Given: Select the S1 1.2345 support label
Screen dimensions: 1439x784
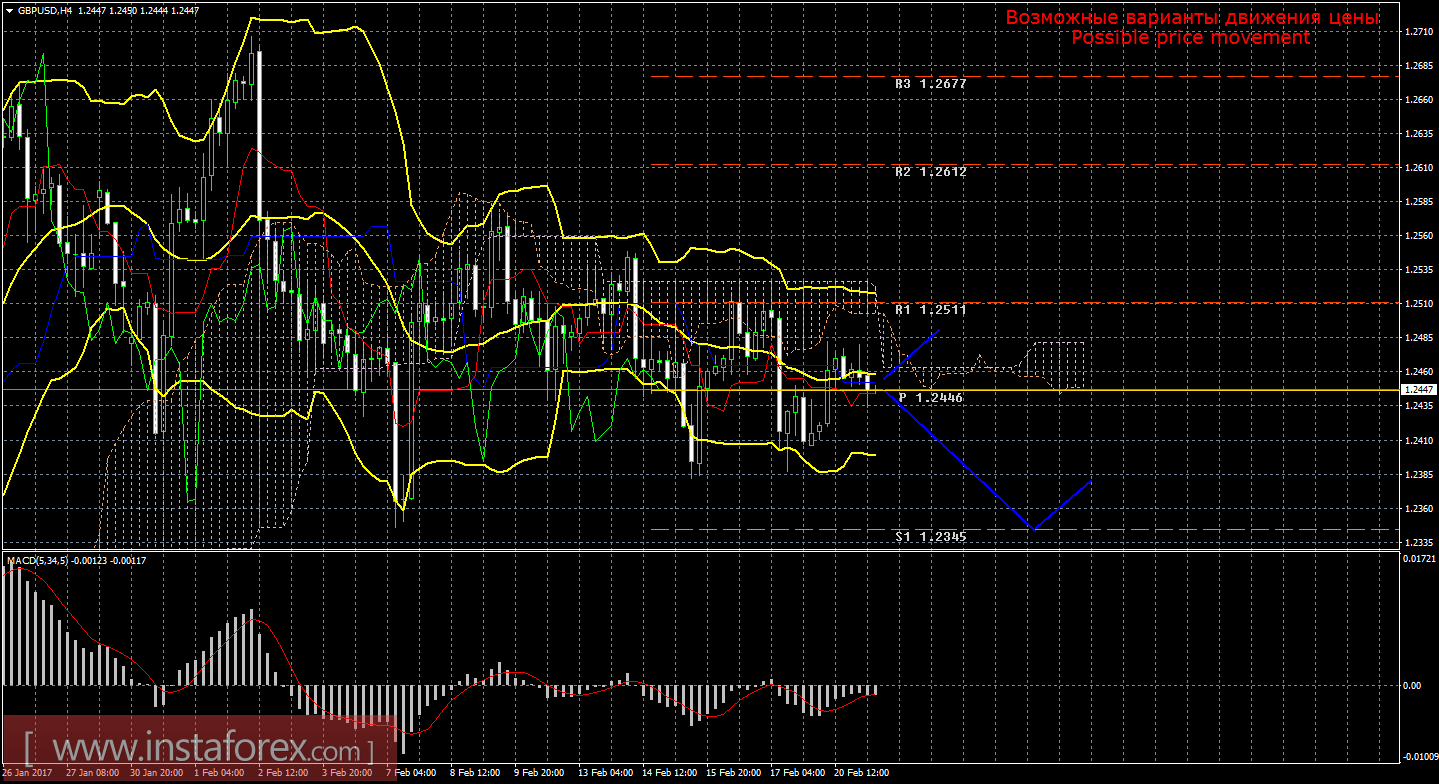Looking at the screenshot, I should (x=930, y=537).
